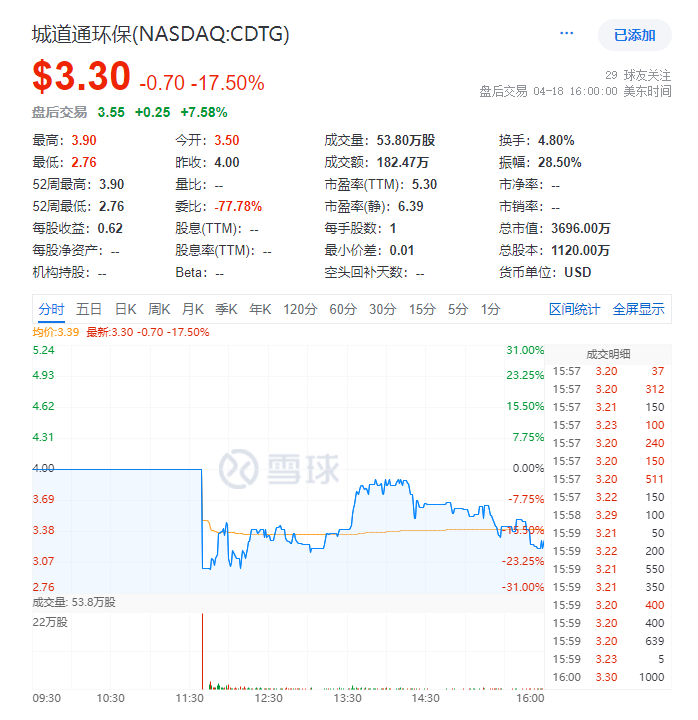698x720 pixels.
Task: Click the 成交额 value 182.47万
Action: pos(402,162)
